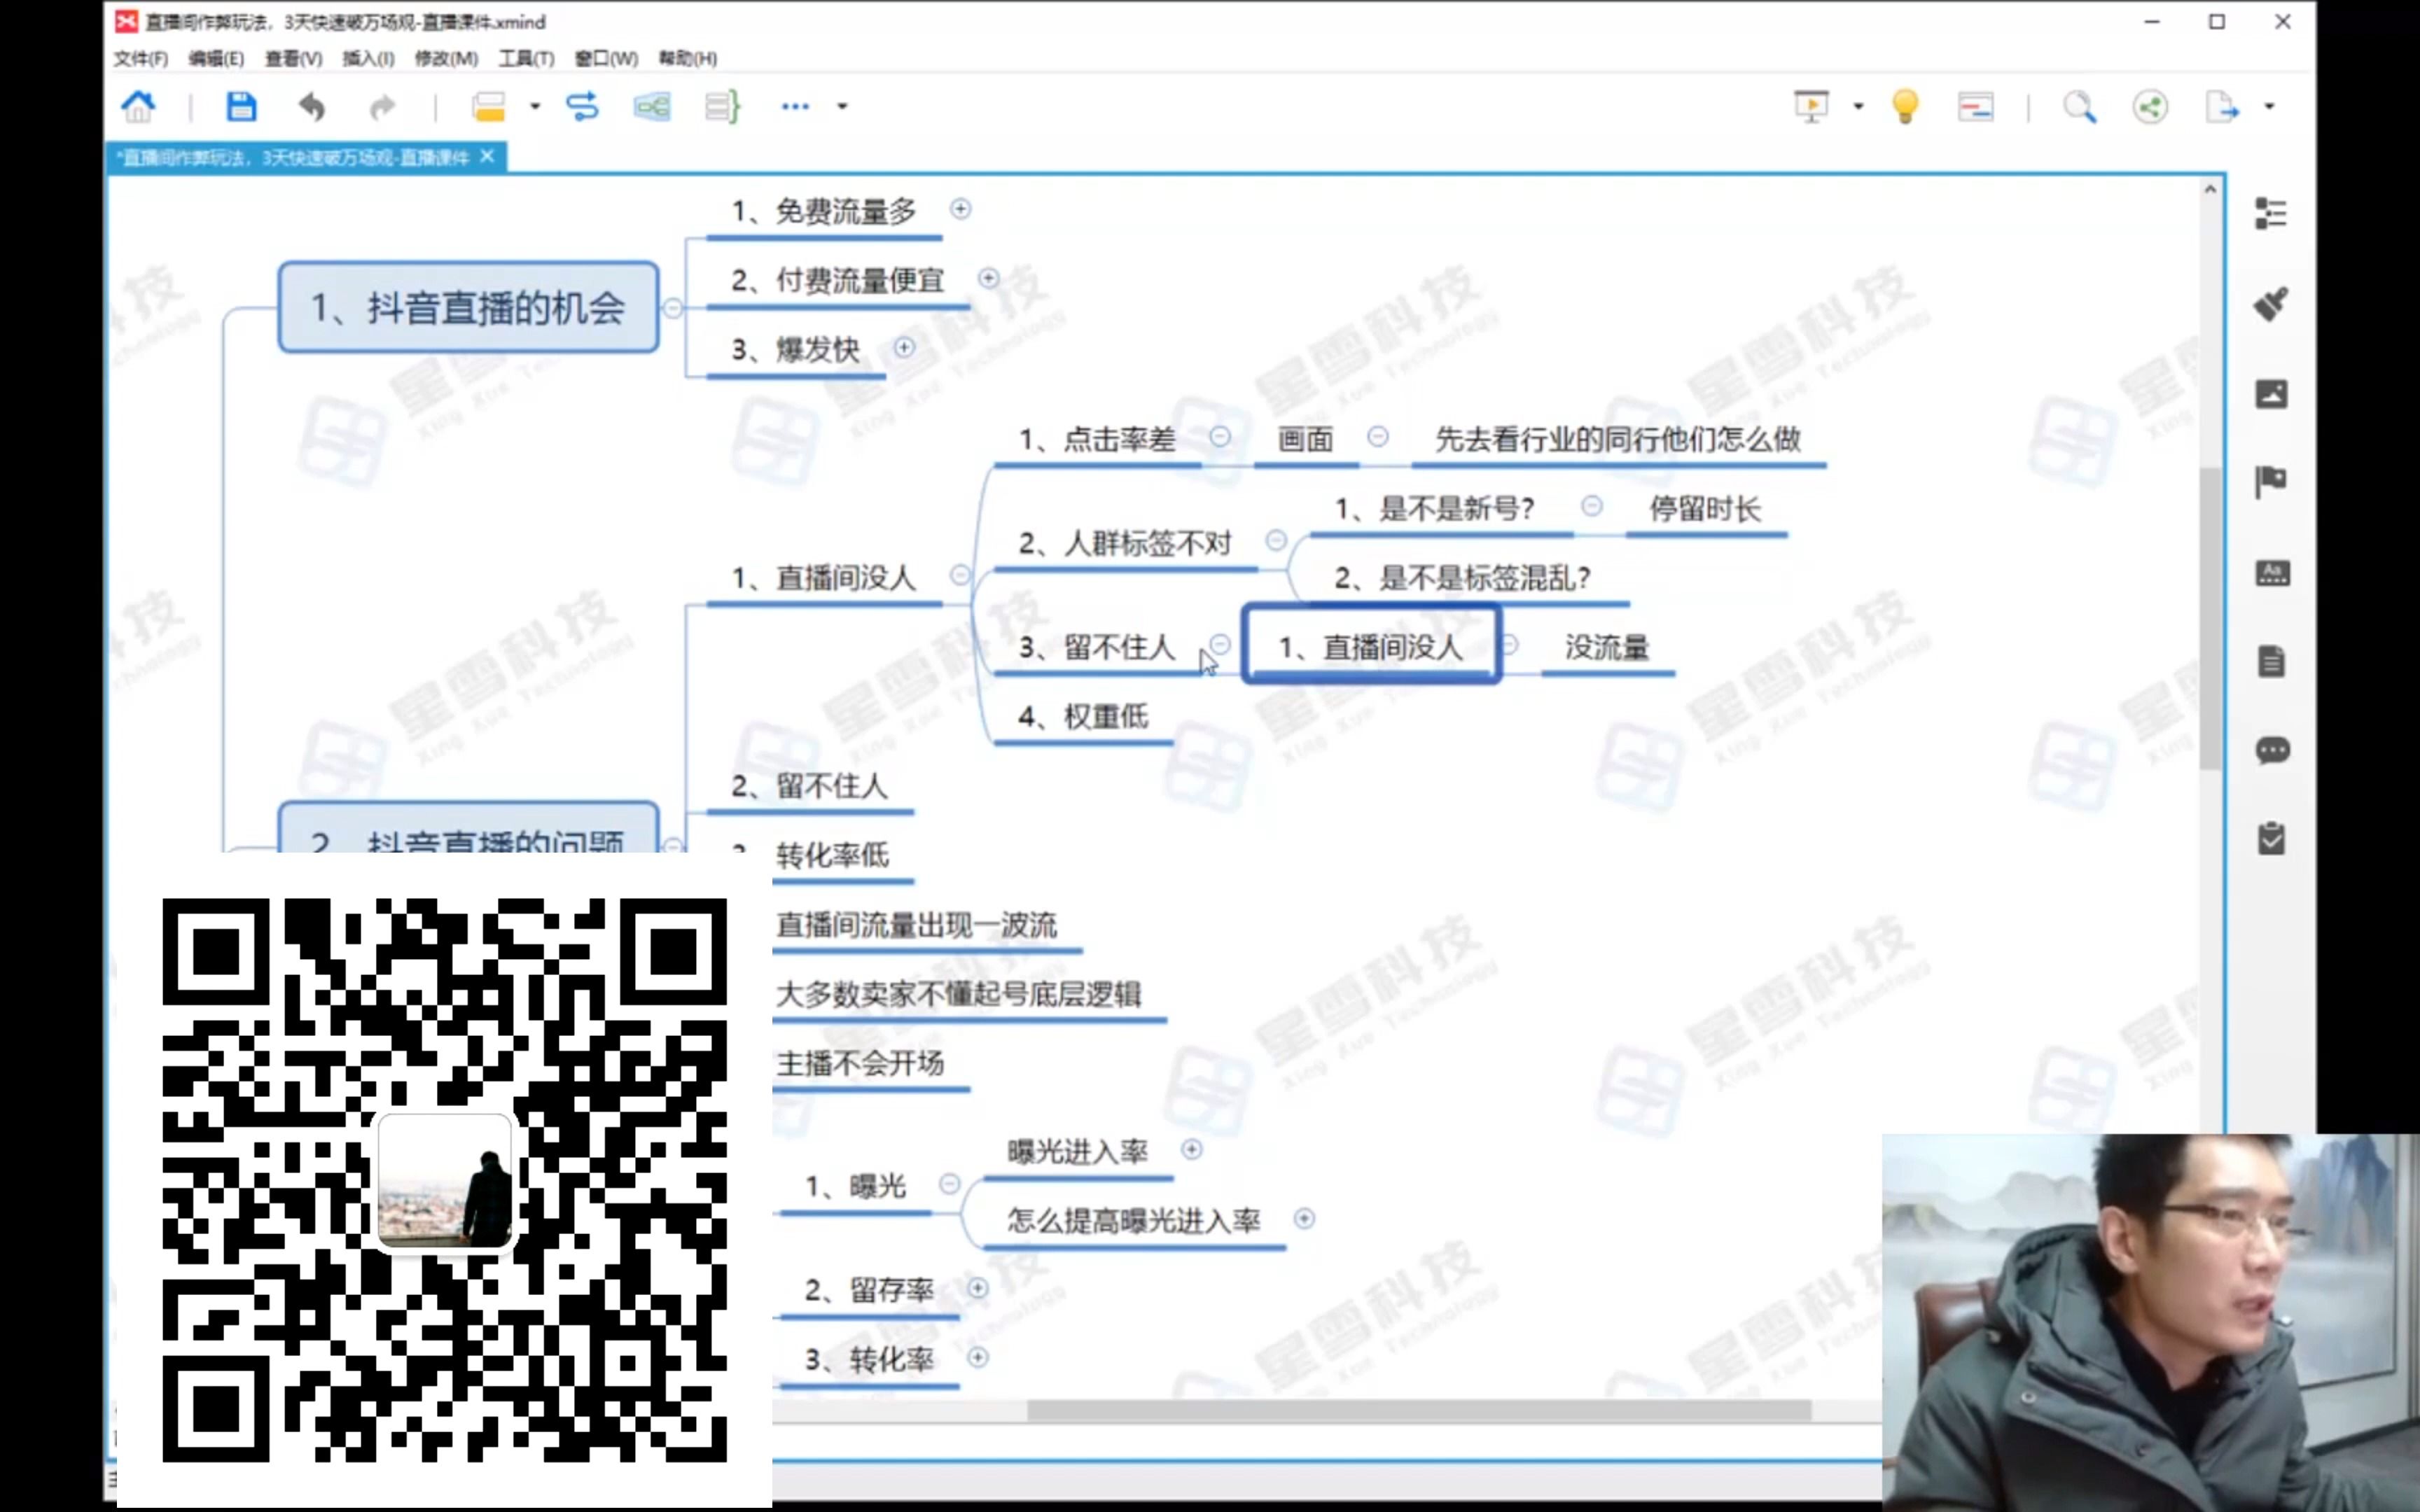Expand the more tools dropdown arrow
This screenshot has height=1512, width=2420.
tap(842, 106)
